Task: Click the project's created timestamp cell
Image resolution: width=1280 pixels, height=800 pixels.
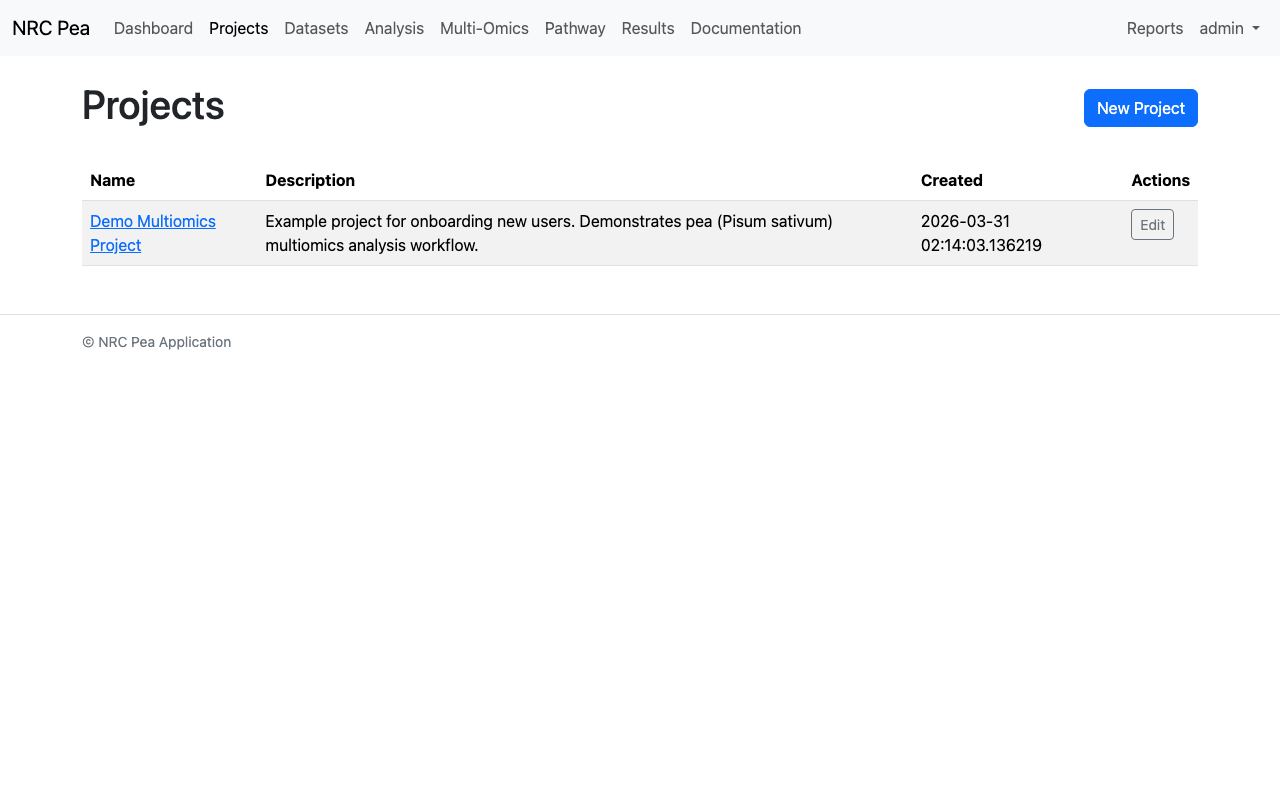Action: [x=981, y=233]
